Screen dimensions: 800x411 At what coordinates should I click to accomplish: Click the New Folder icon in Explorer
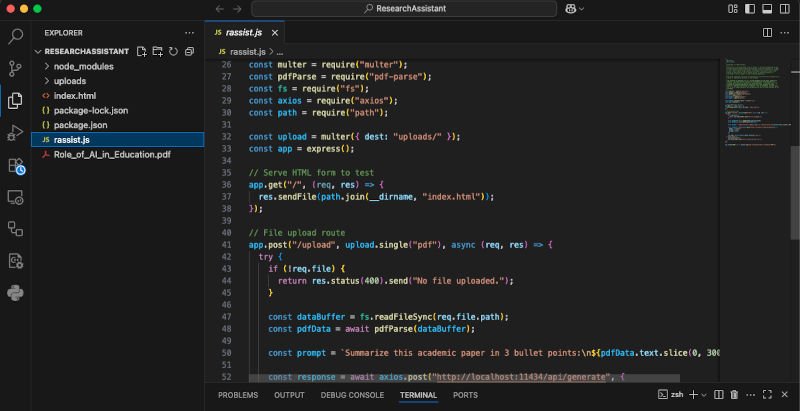157,51
